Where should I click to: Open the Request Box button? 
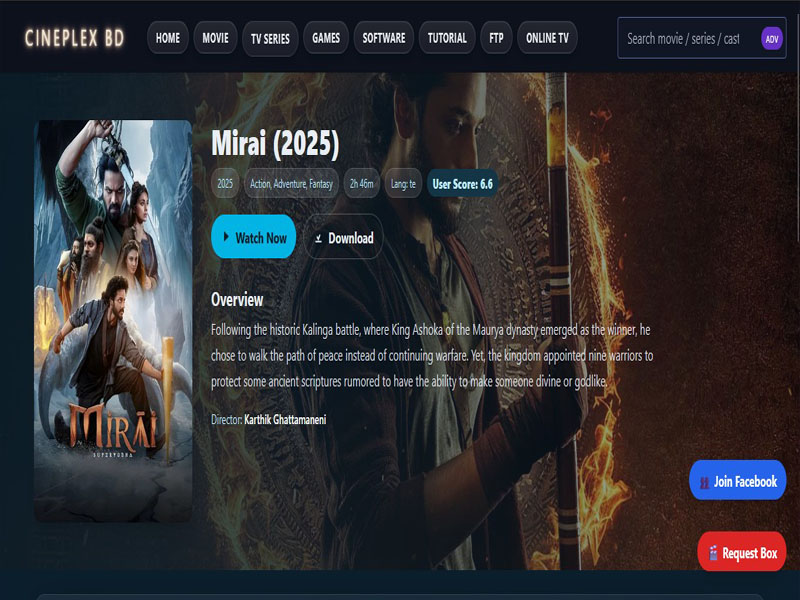741,552
